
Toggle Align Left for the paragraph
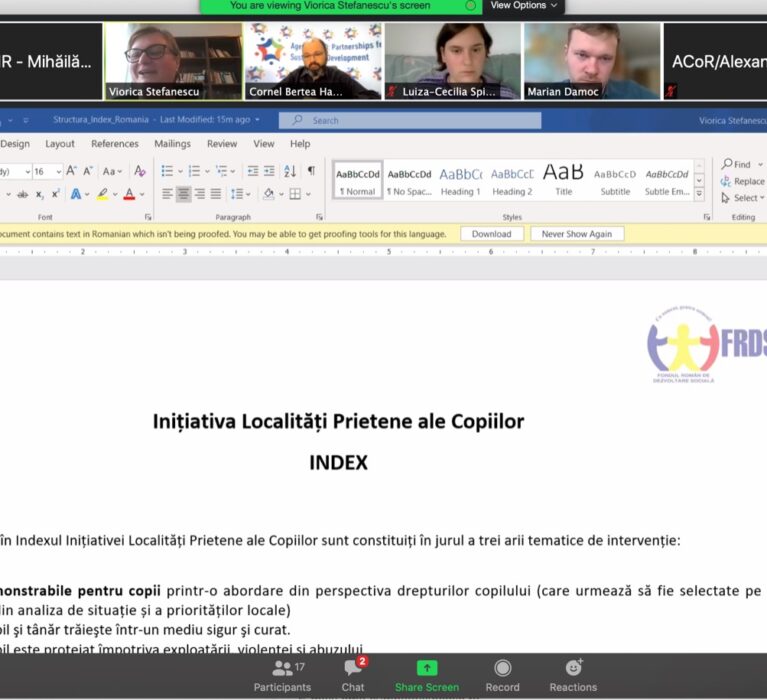tap(167, 194)
